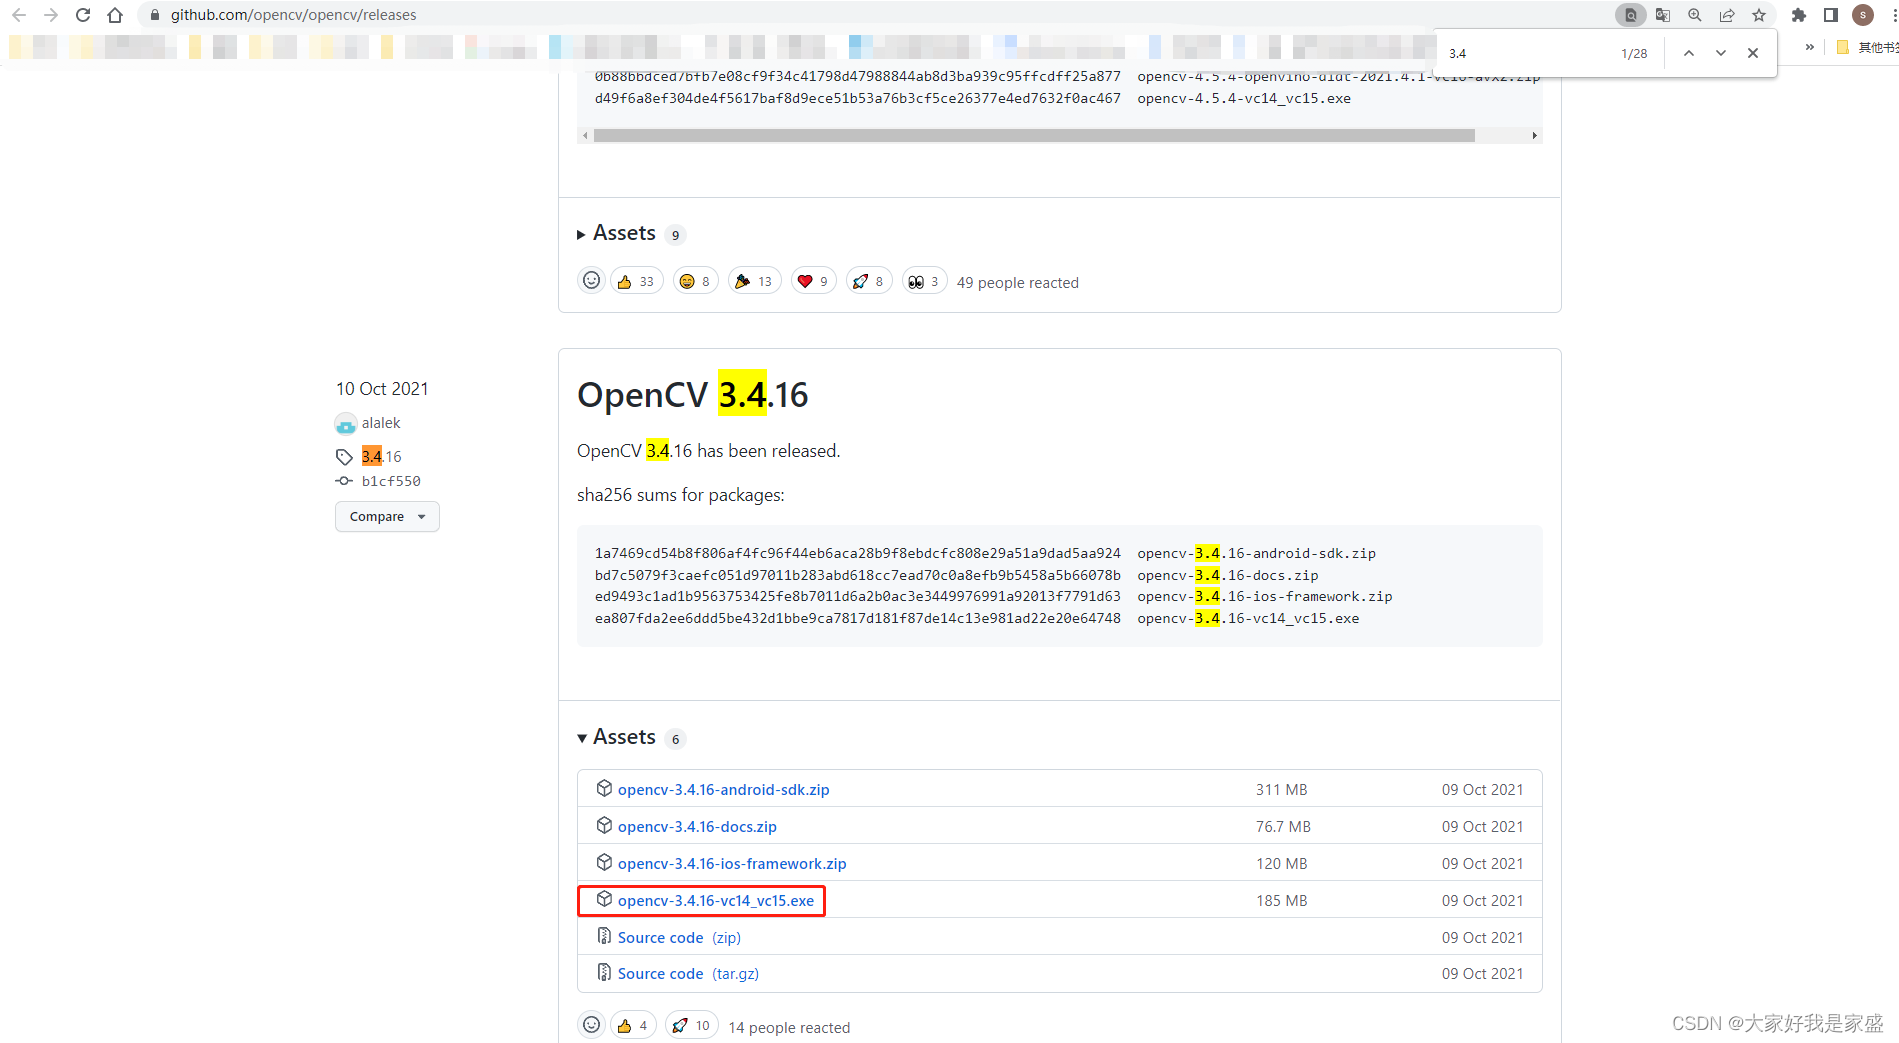Toggle rocket reaction with 10
Viewport: 1899px width, 1043px height.
click(691, 1025)
